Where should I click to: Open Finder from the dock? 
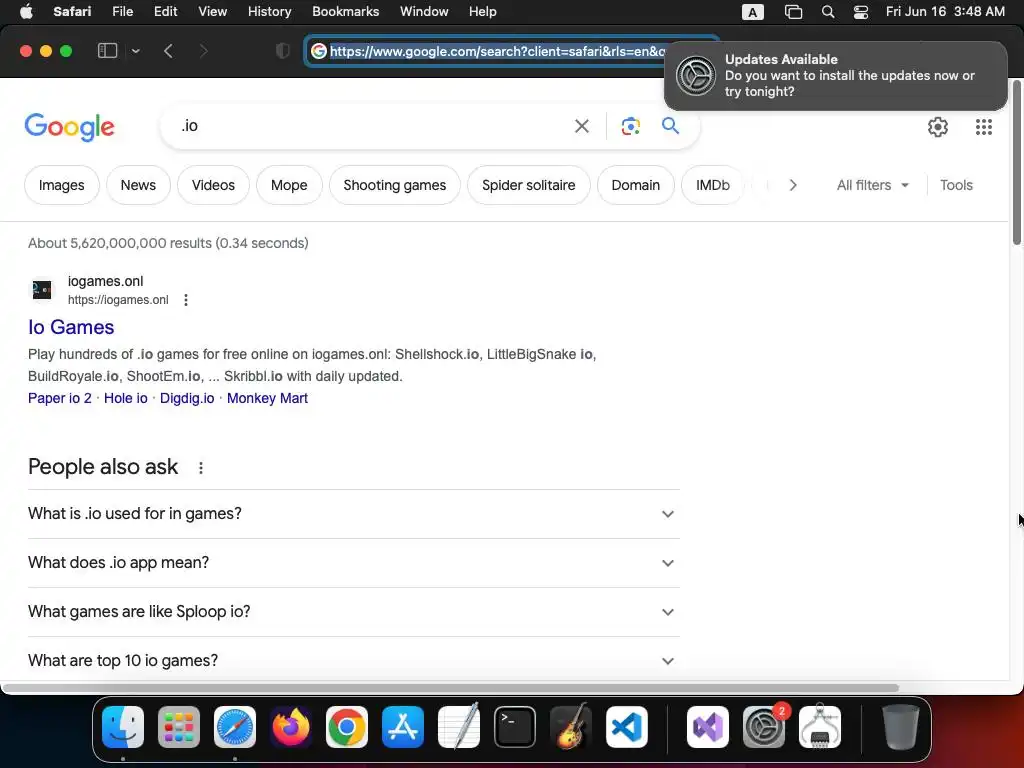click(x=123, y=727)
